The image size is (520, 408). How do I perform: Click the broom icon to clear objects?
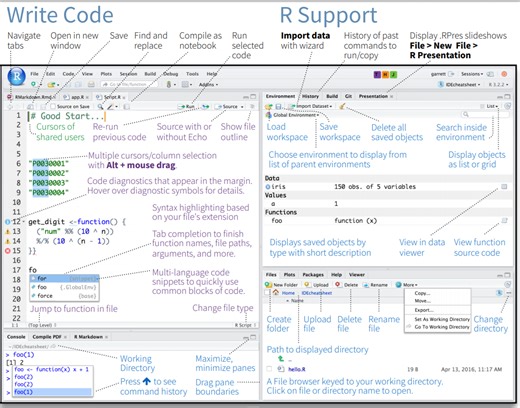coord(342,106)
